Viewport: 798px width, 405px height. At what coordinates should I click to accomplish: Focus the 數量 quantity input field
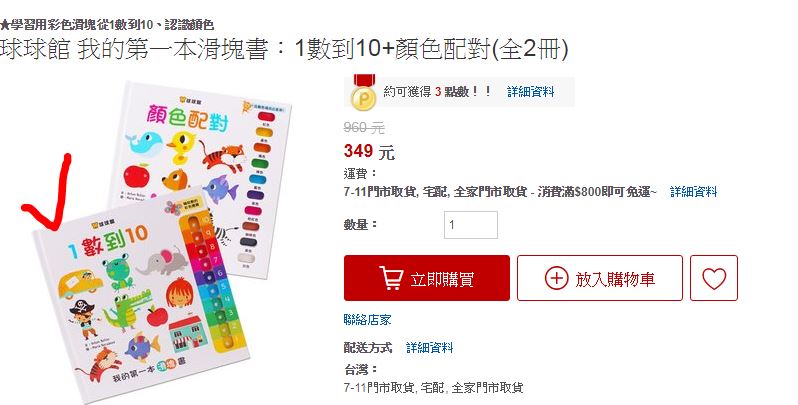(x=471, y=224)
